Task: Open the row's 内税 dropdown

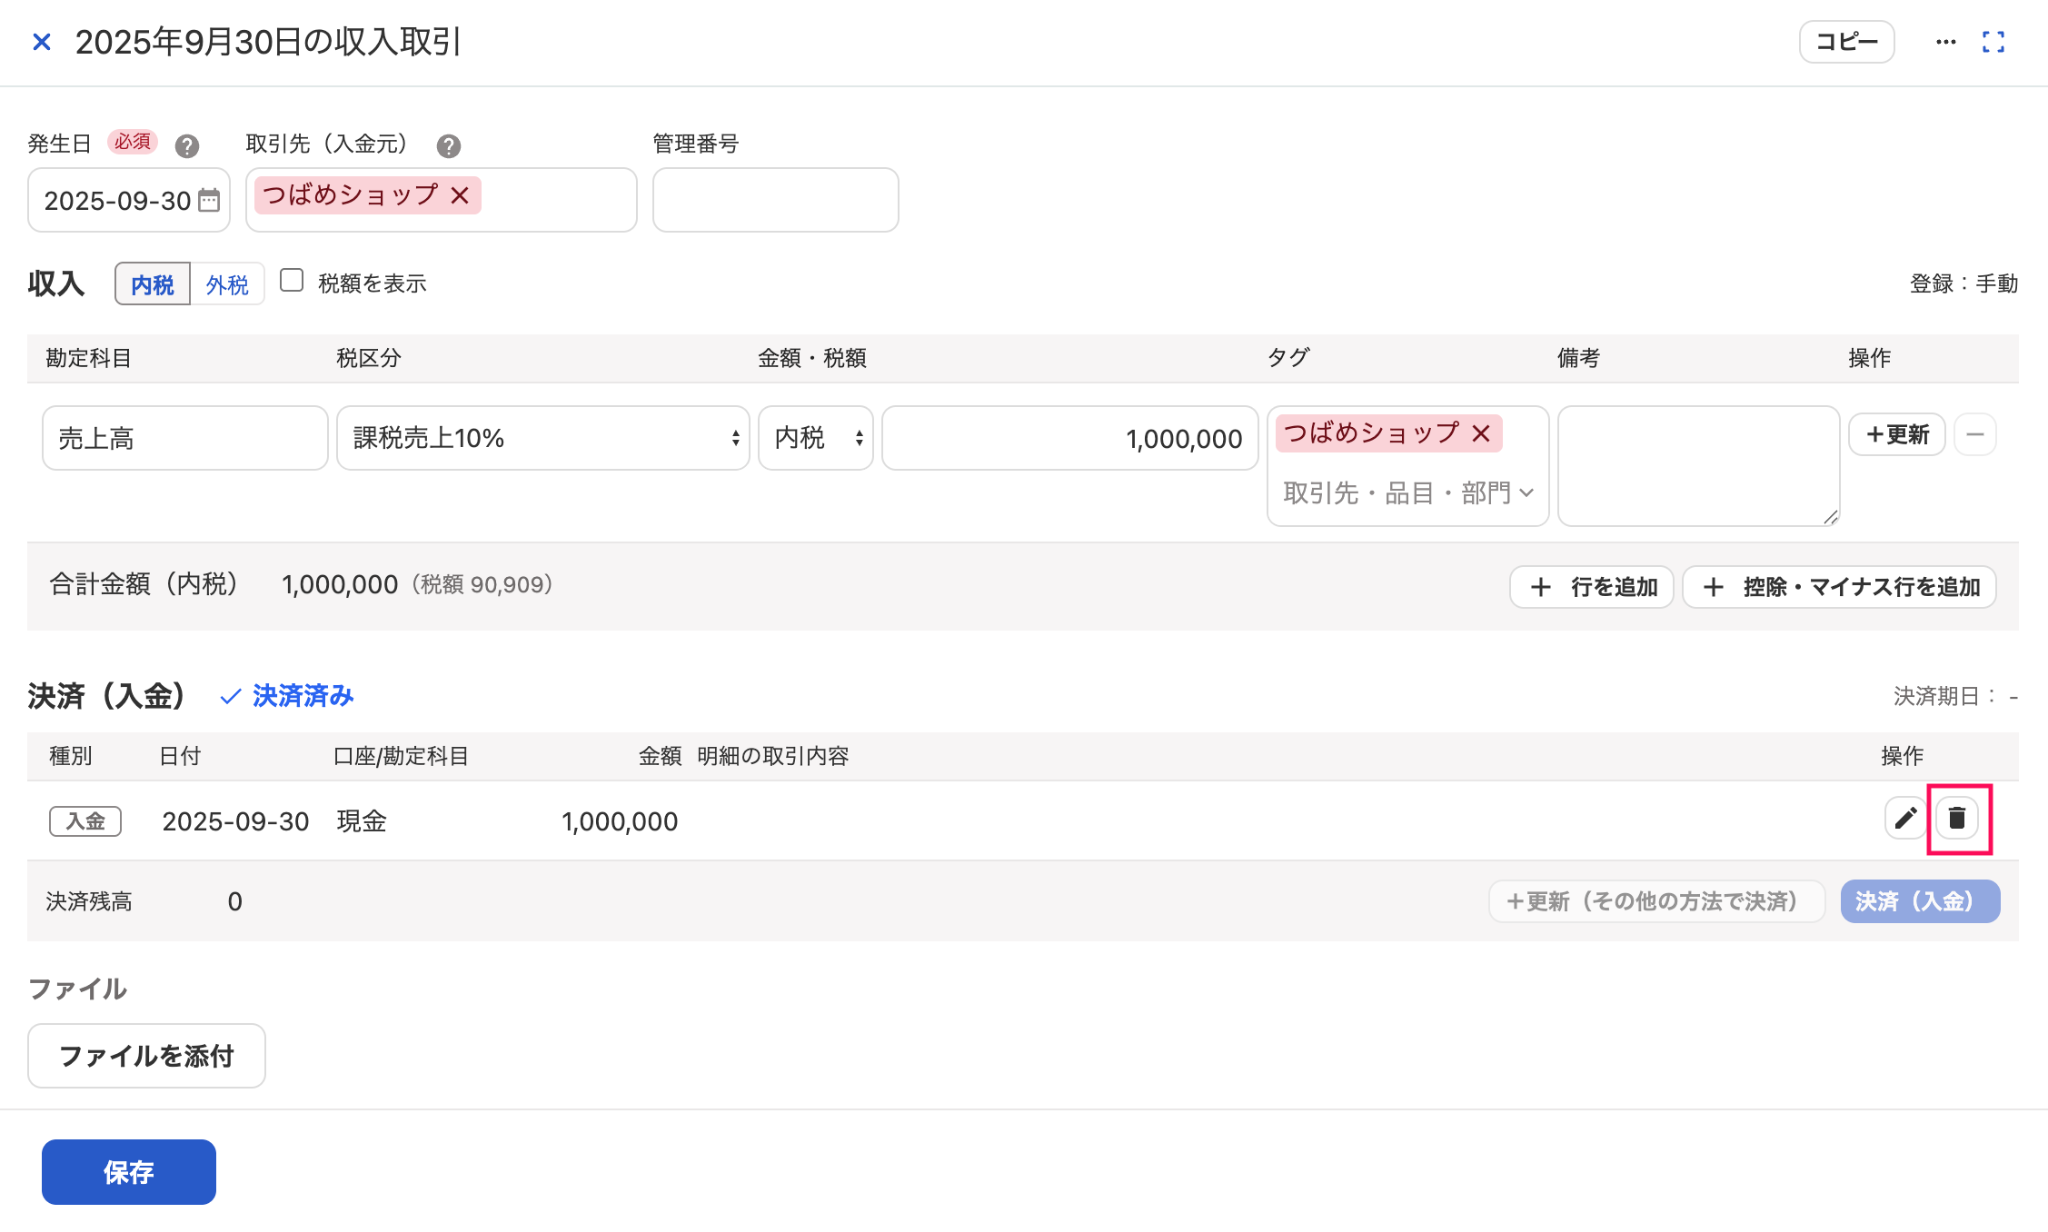Action: (x=815, y=438)
